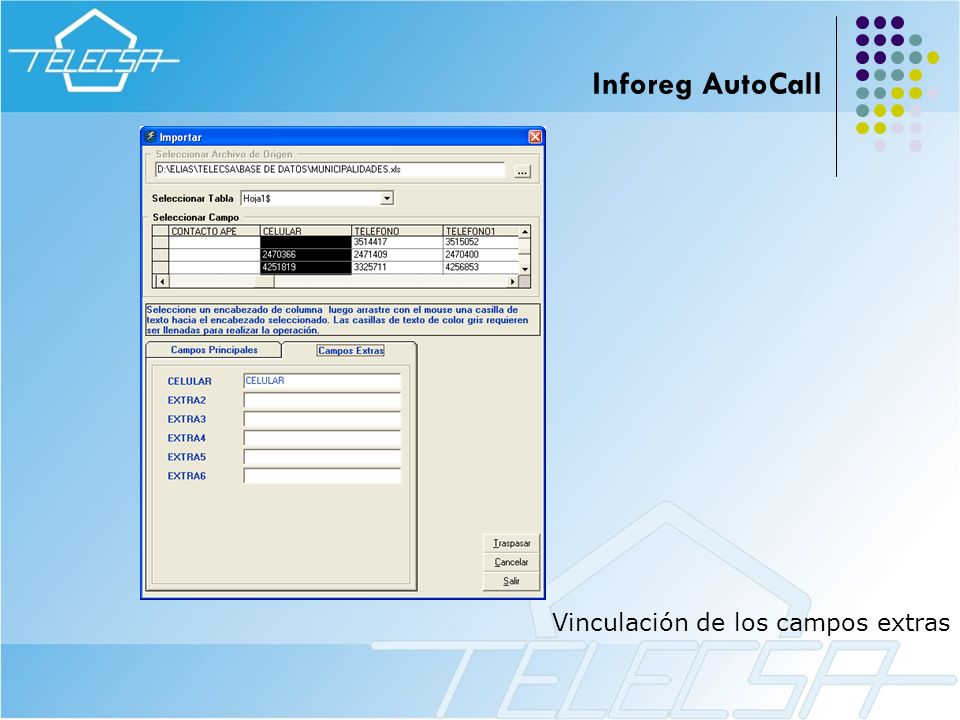Click cell 2470400 in the grid
This screenshot has height=720, width=960.
[x=481, y=255]
